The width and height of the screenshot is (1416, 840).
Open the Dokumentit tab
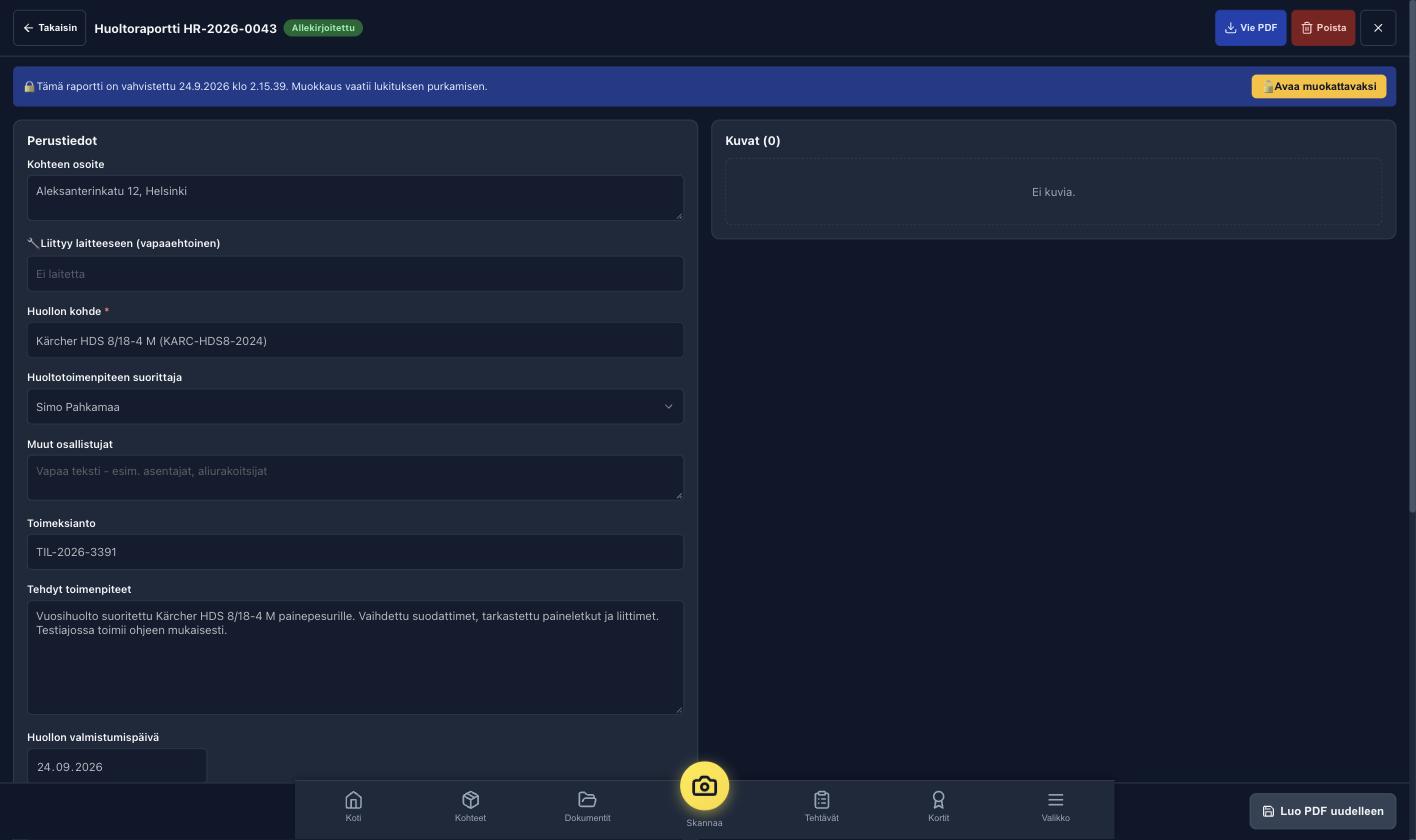pos(587,806)
